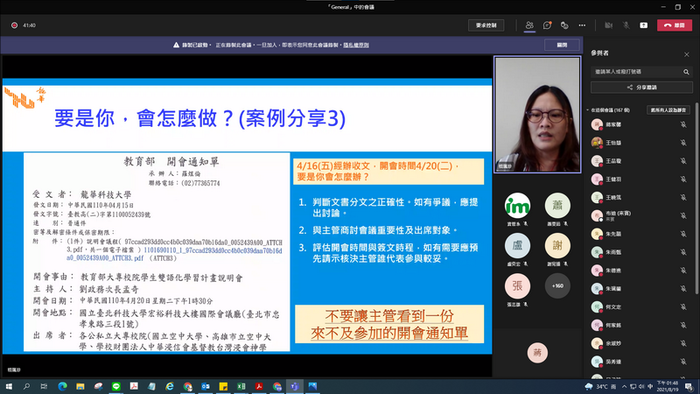Toggle mic icon for first participant in list
This screenshot has width=700, height=394.
point(683,124)
